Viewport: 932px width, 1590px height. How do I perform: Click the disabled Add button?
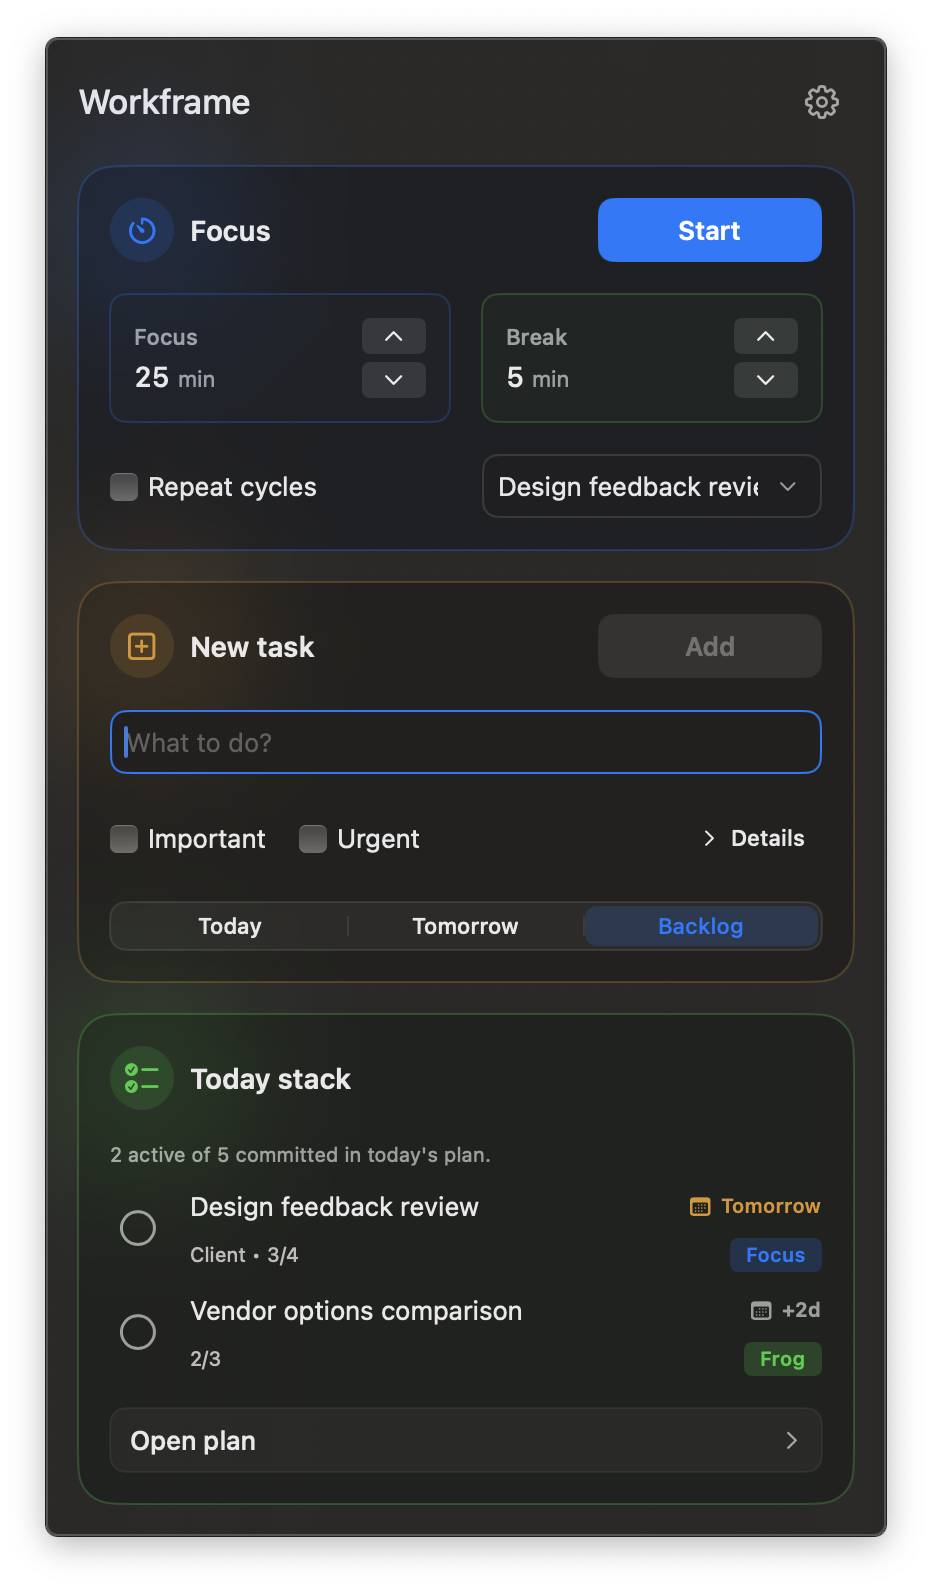click(710, 647)
